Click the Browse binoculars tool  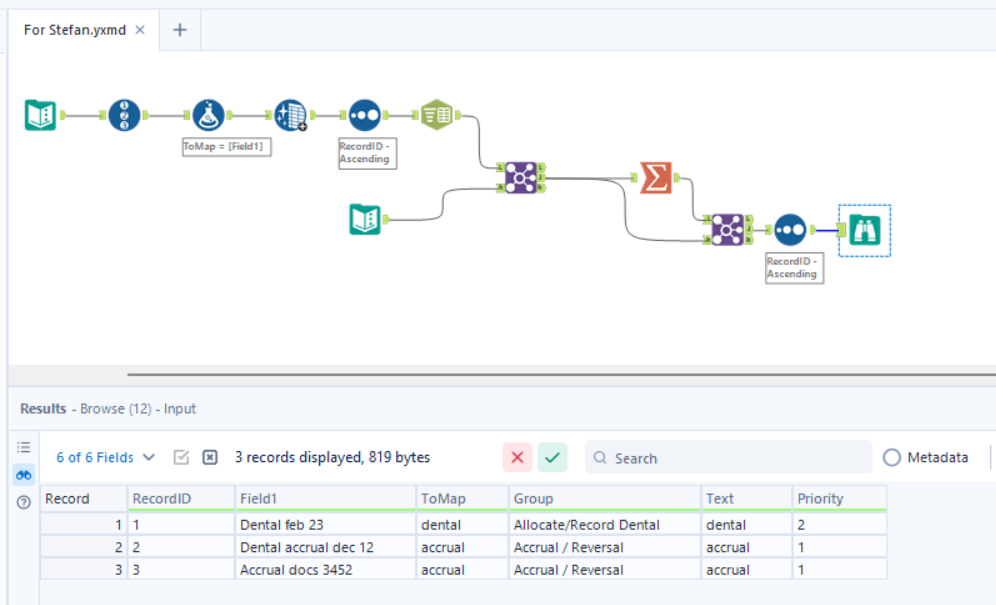tap(865, 230)
